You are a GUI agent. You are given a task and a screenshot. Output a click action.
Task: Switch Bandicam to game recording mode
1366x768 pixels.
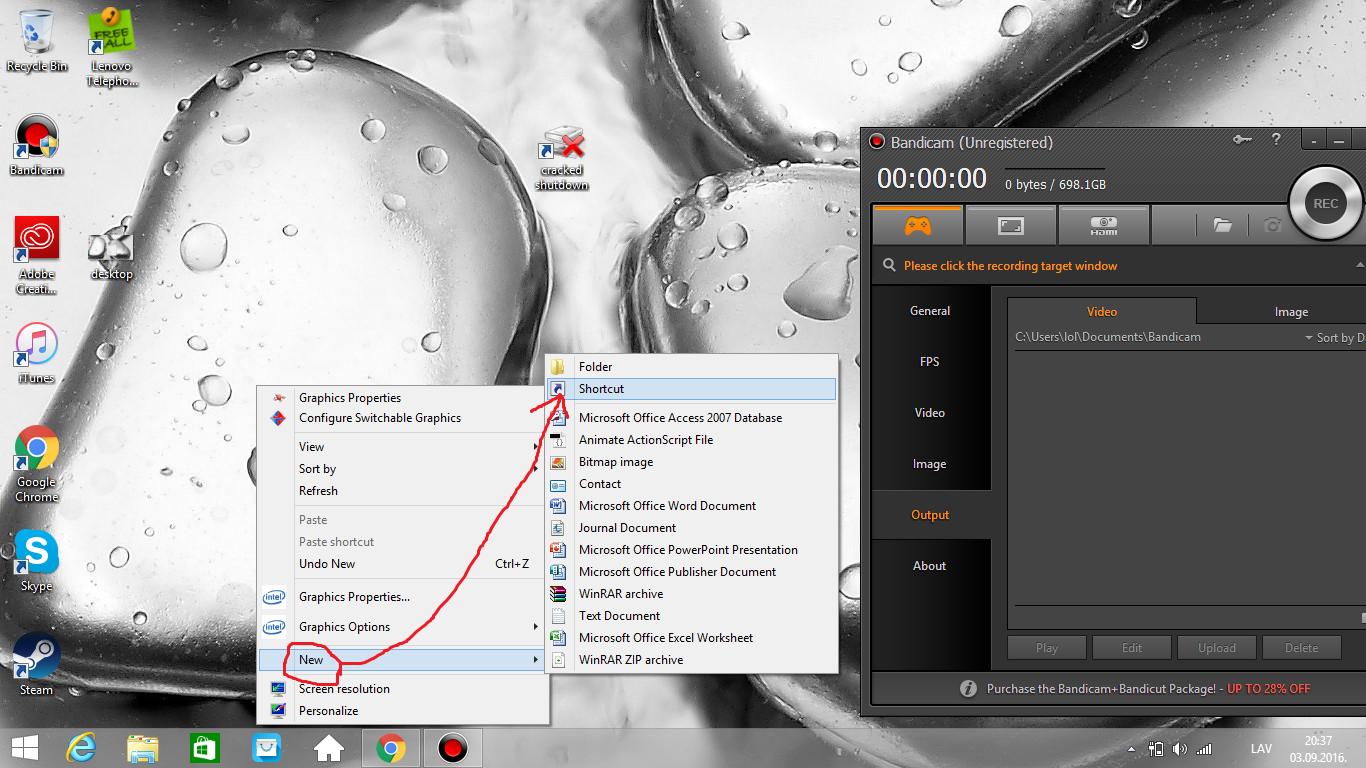pyautogui.click(x=918, y=226)
